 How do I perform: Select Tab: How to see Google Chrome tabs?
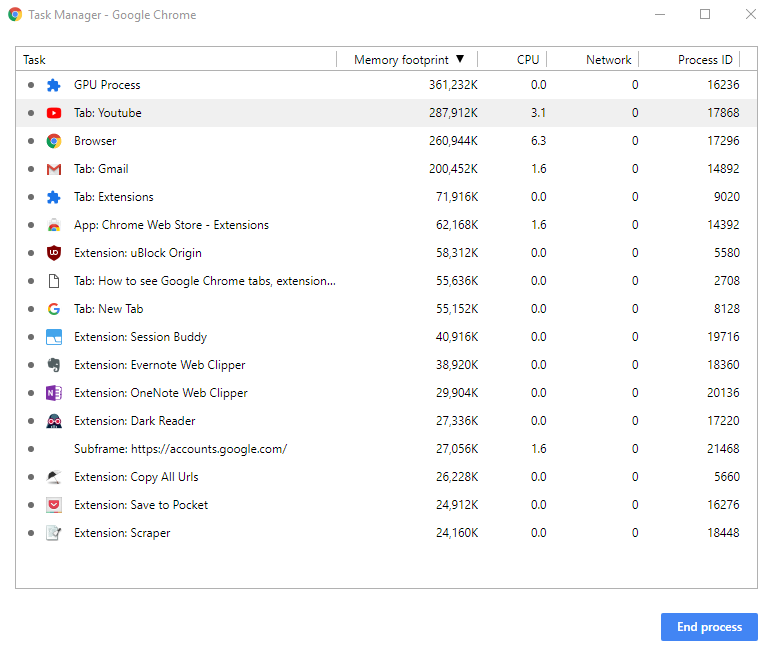pos(205,281)
